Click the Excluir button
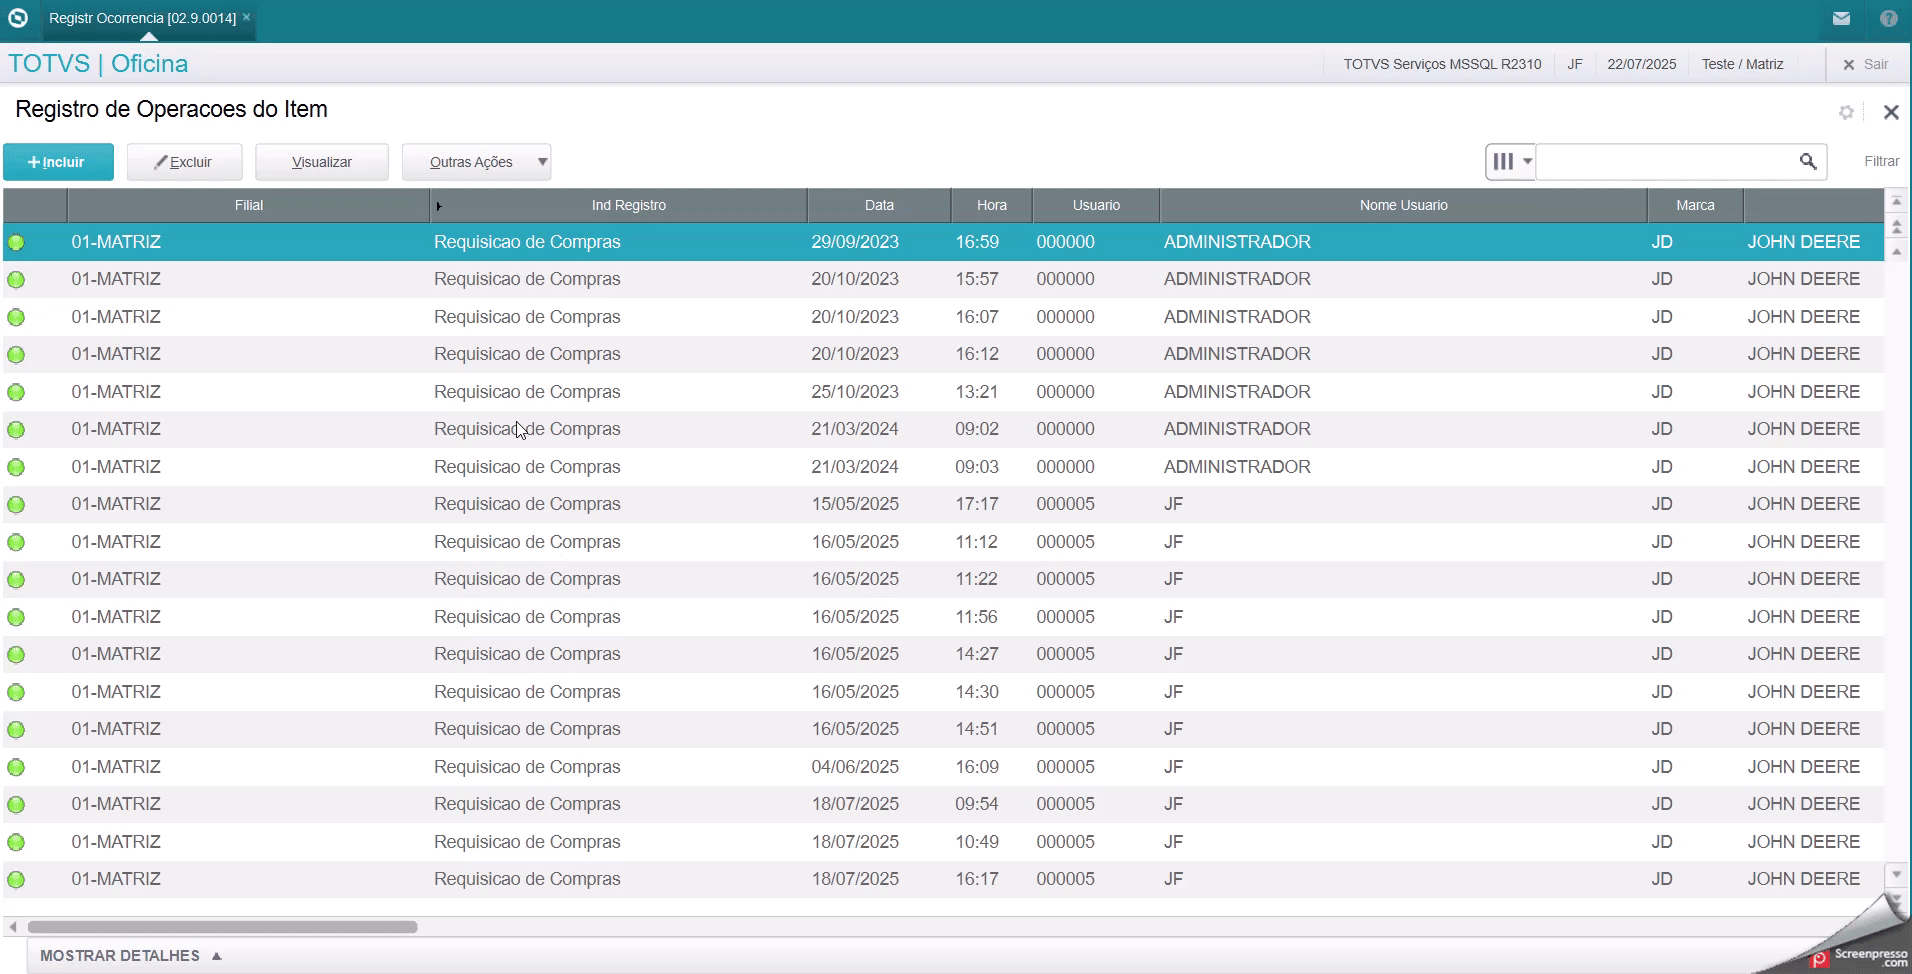 (x=184, y=162)
